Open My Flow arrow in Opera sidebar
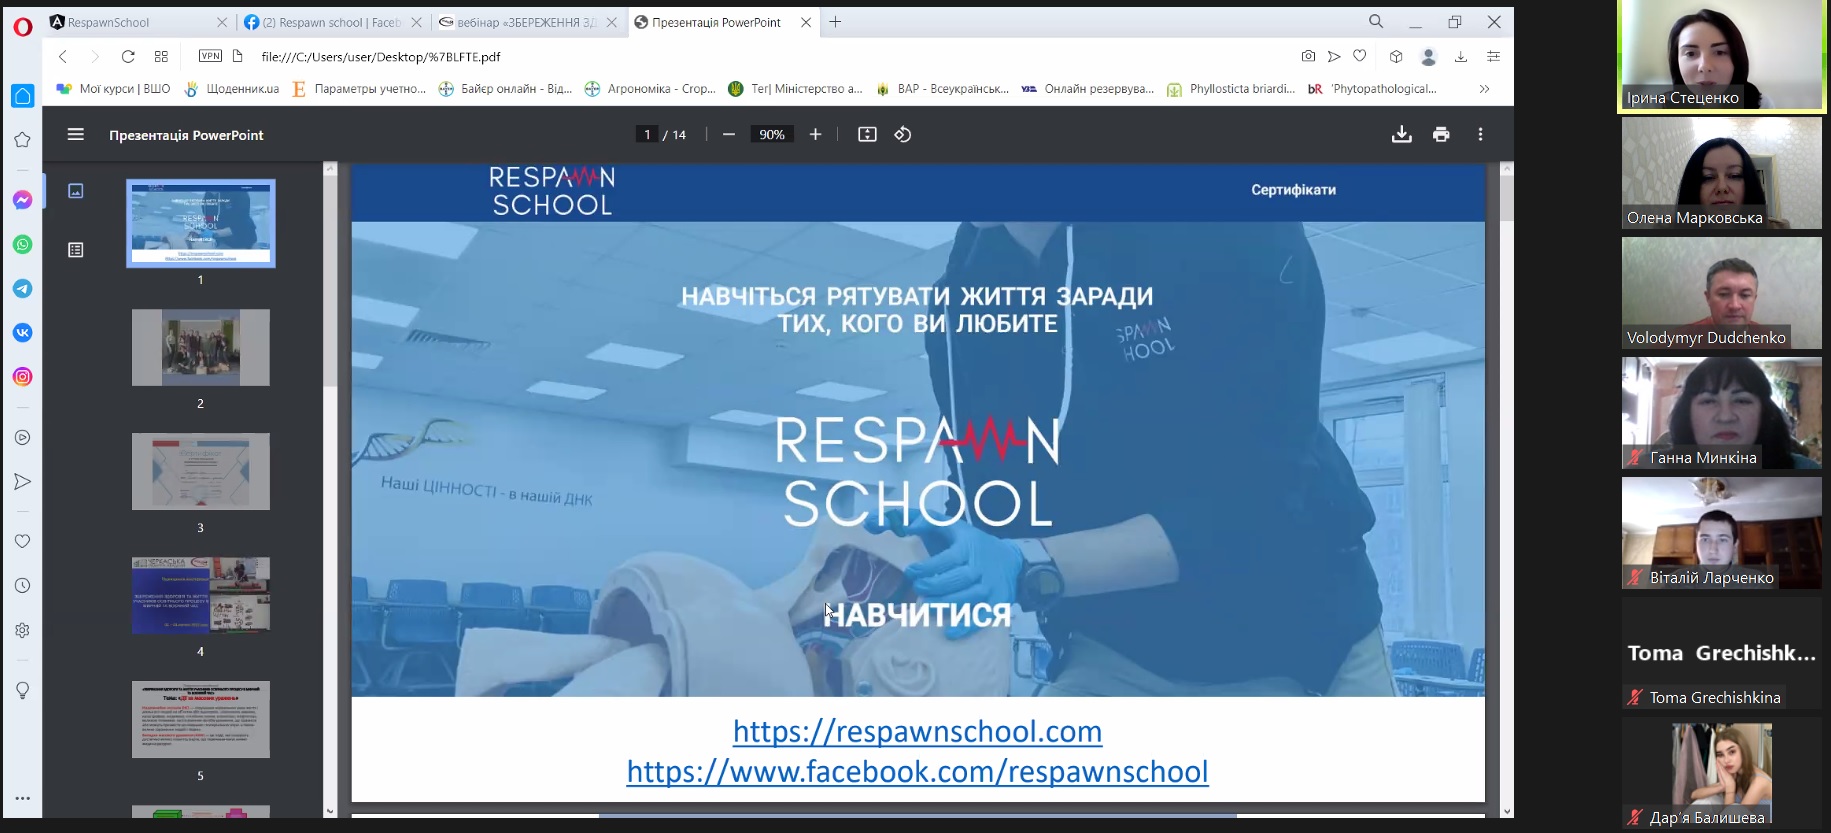The height and width of the screenshot is (833, 1831). click(x=22, y=482)
